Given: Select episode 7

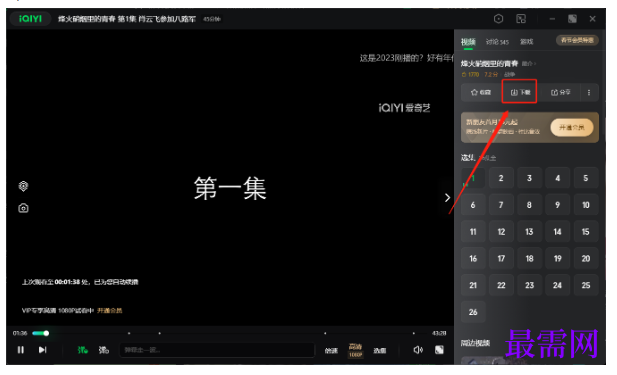Looking at the screenshot, I should coord(501,205).
